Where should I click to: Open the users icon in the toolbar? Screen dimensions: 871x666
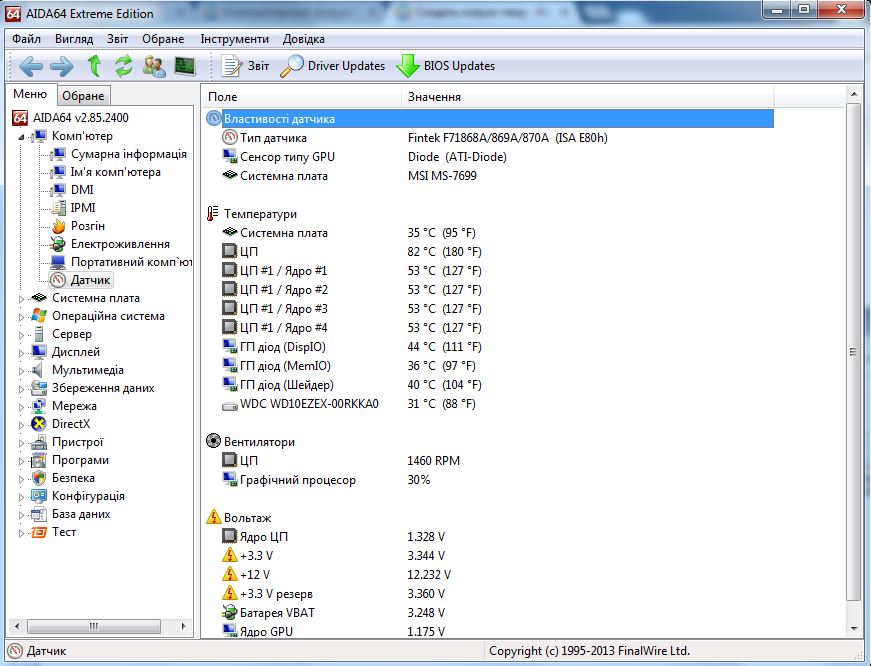tap(154, 66)
